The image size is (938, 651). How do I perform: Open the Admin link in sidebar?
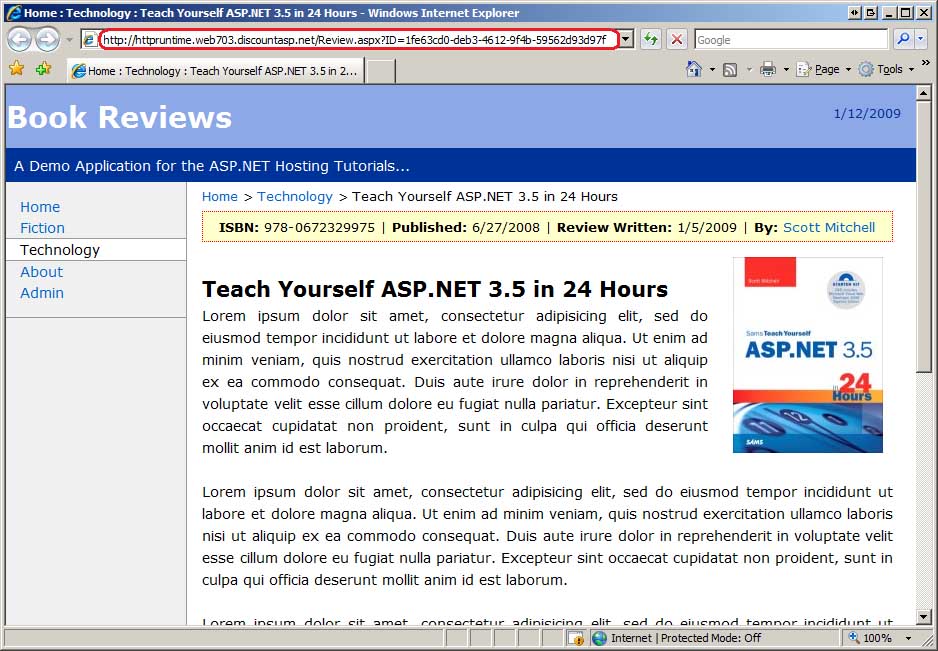pyautogui.click(x=42, y=293)
